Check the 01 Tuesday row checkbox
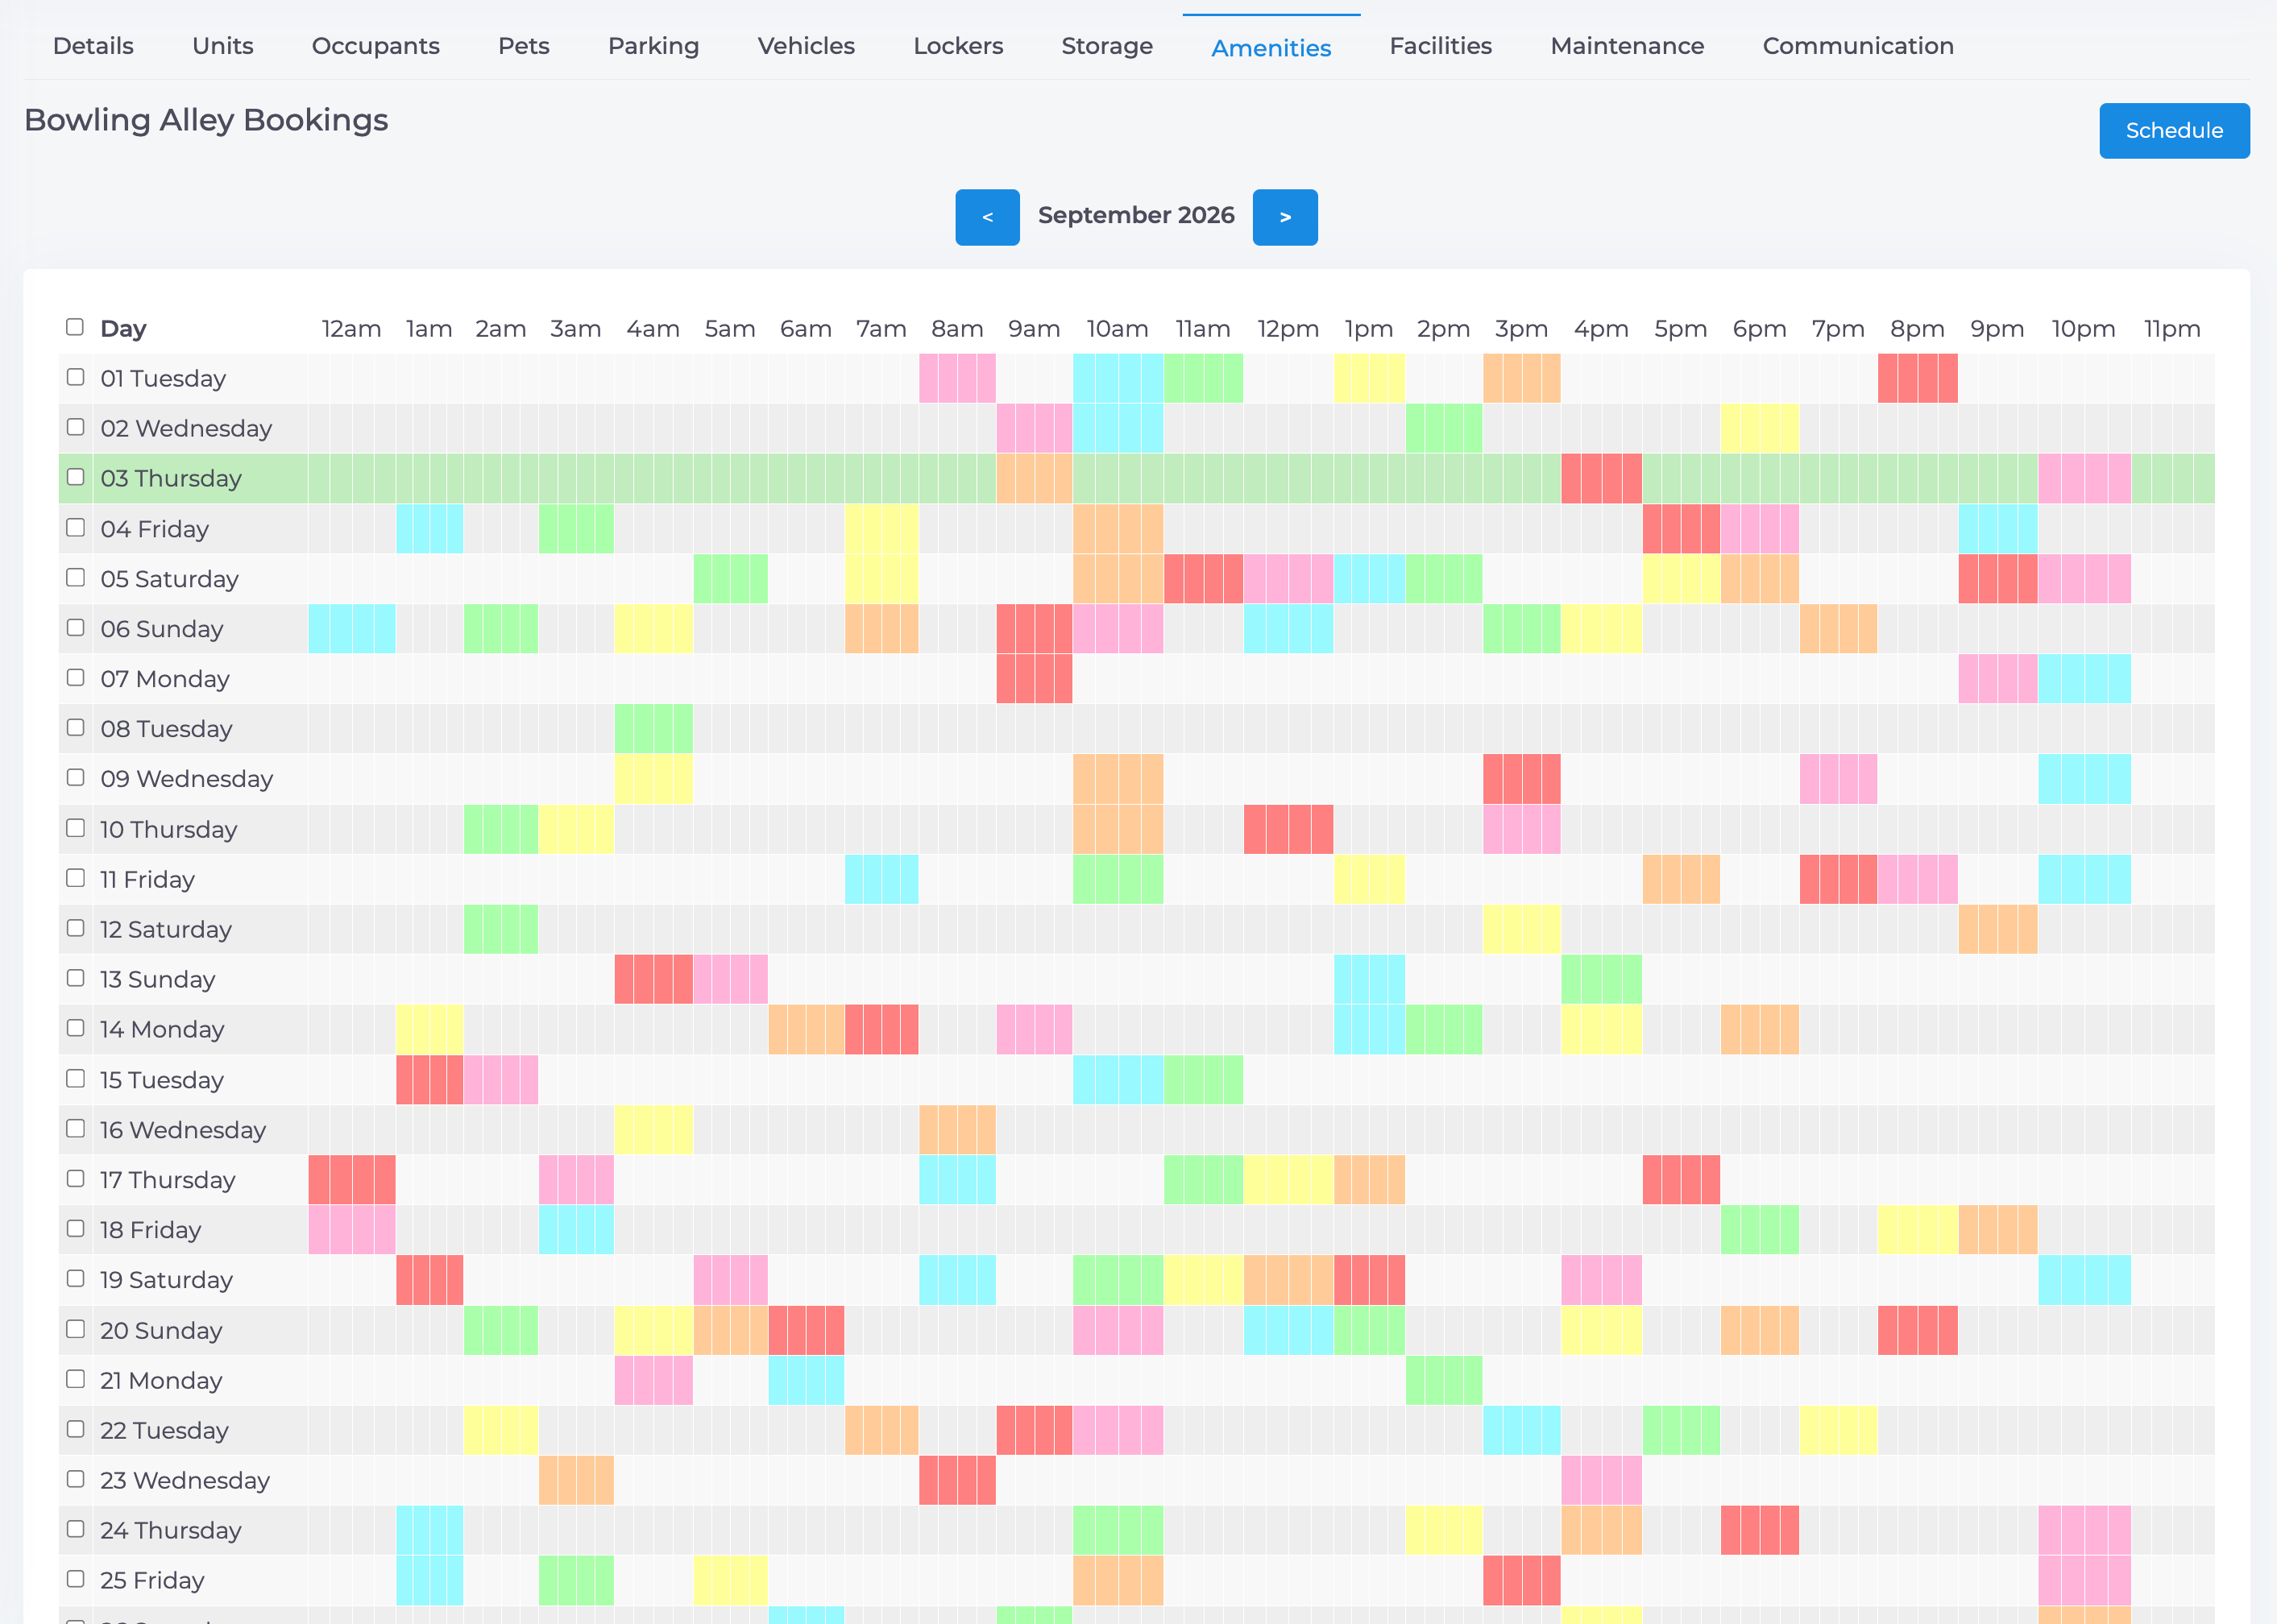 pyautogui.click(x=75, y=377)
